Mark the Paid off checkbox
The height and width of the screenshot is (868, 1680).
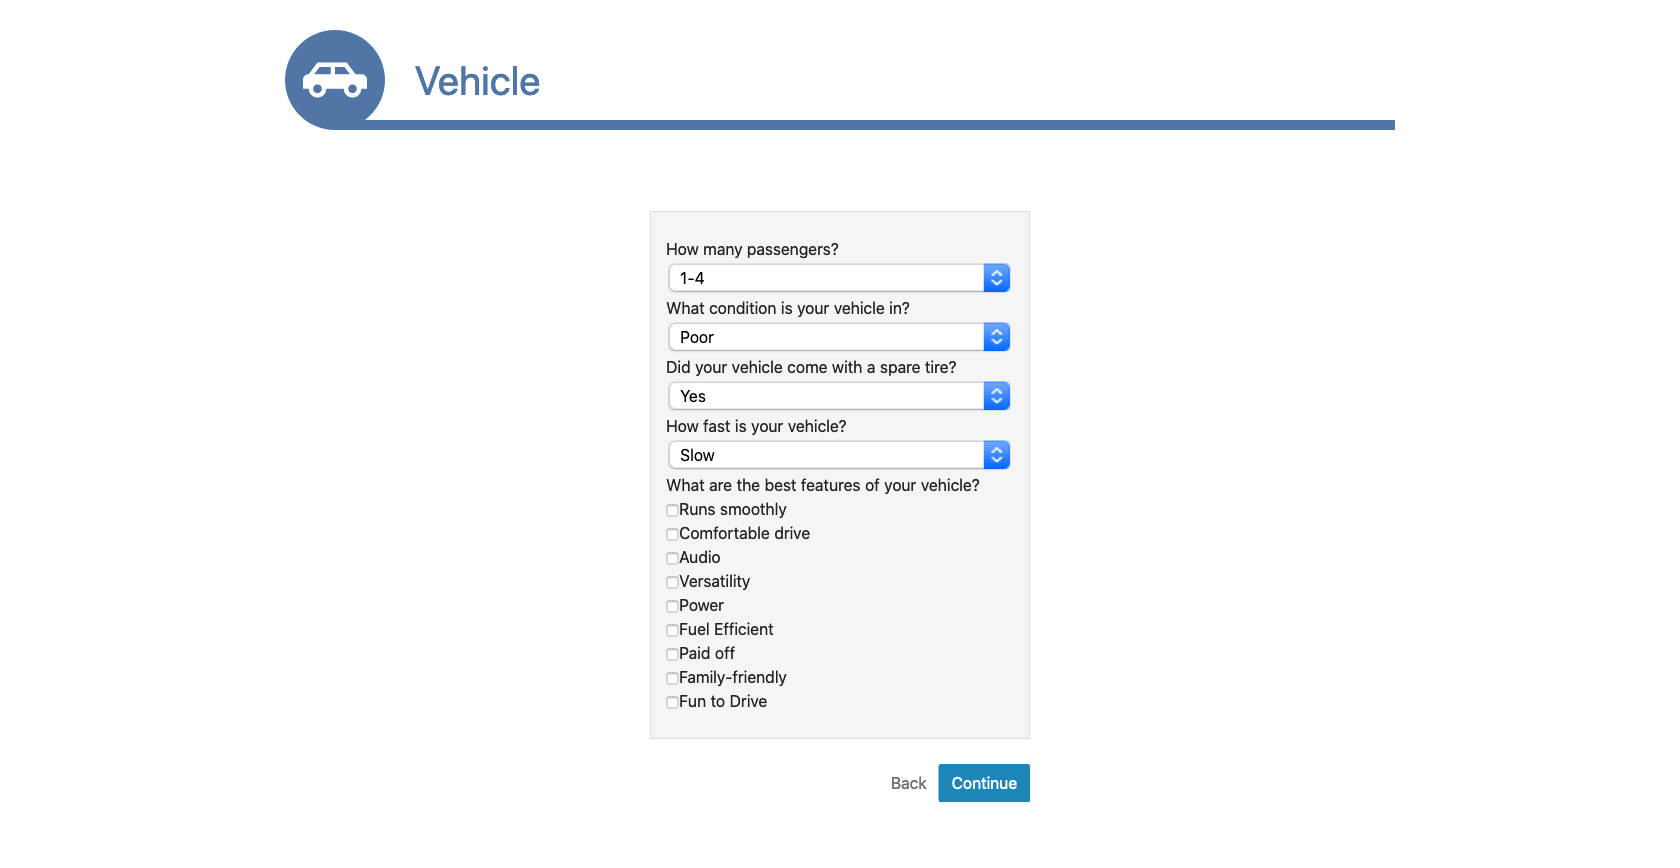point(672,654)
